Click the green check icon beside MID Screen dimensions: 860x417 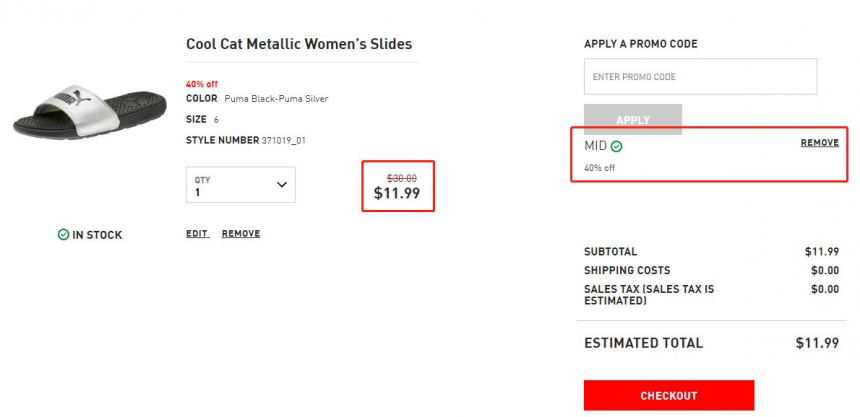pos(616,146)
